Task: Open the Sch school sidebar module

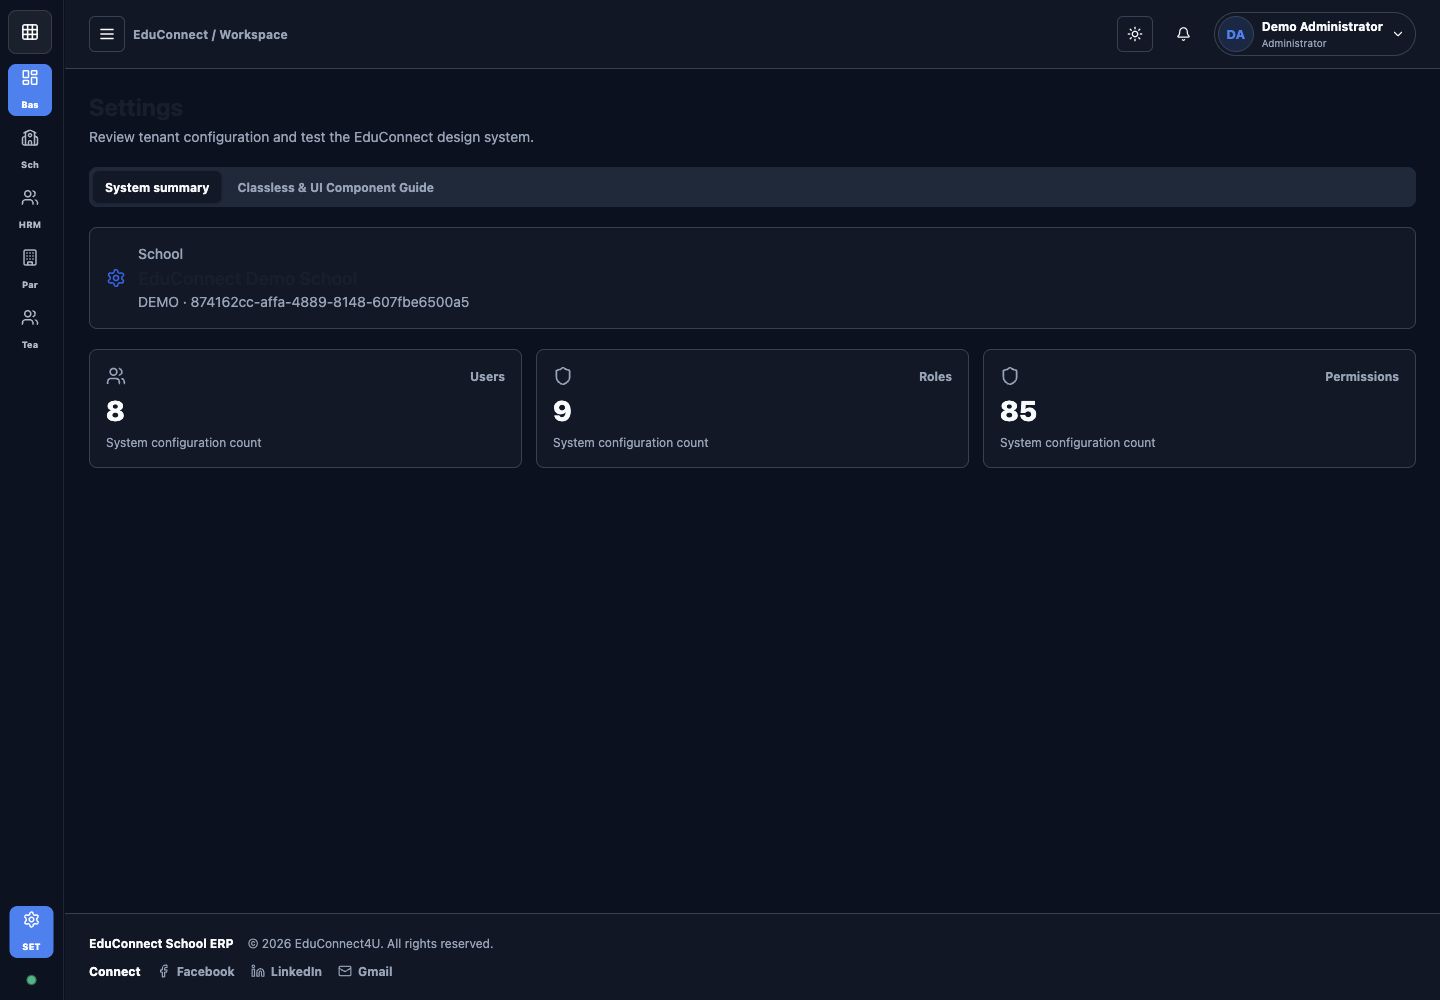Action: click(30, 149)
